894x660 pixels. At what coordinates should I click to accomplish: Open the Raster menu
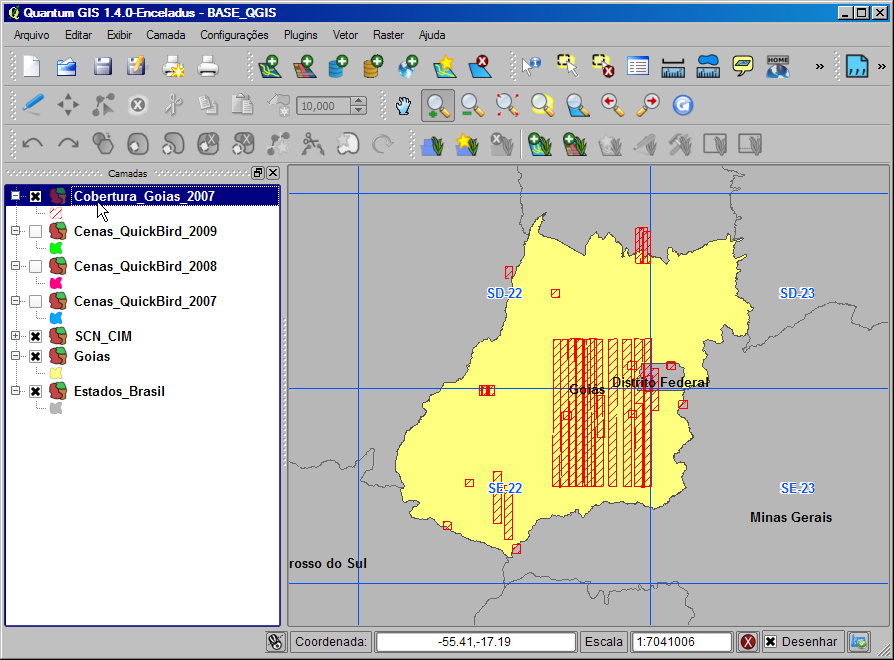click(388, 35)
